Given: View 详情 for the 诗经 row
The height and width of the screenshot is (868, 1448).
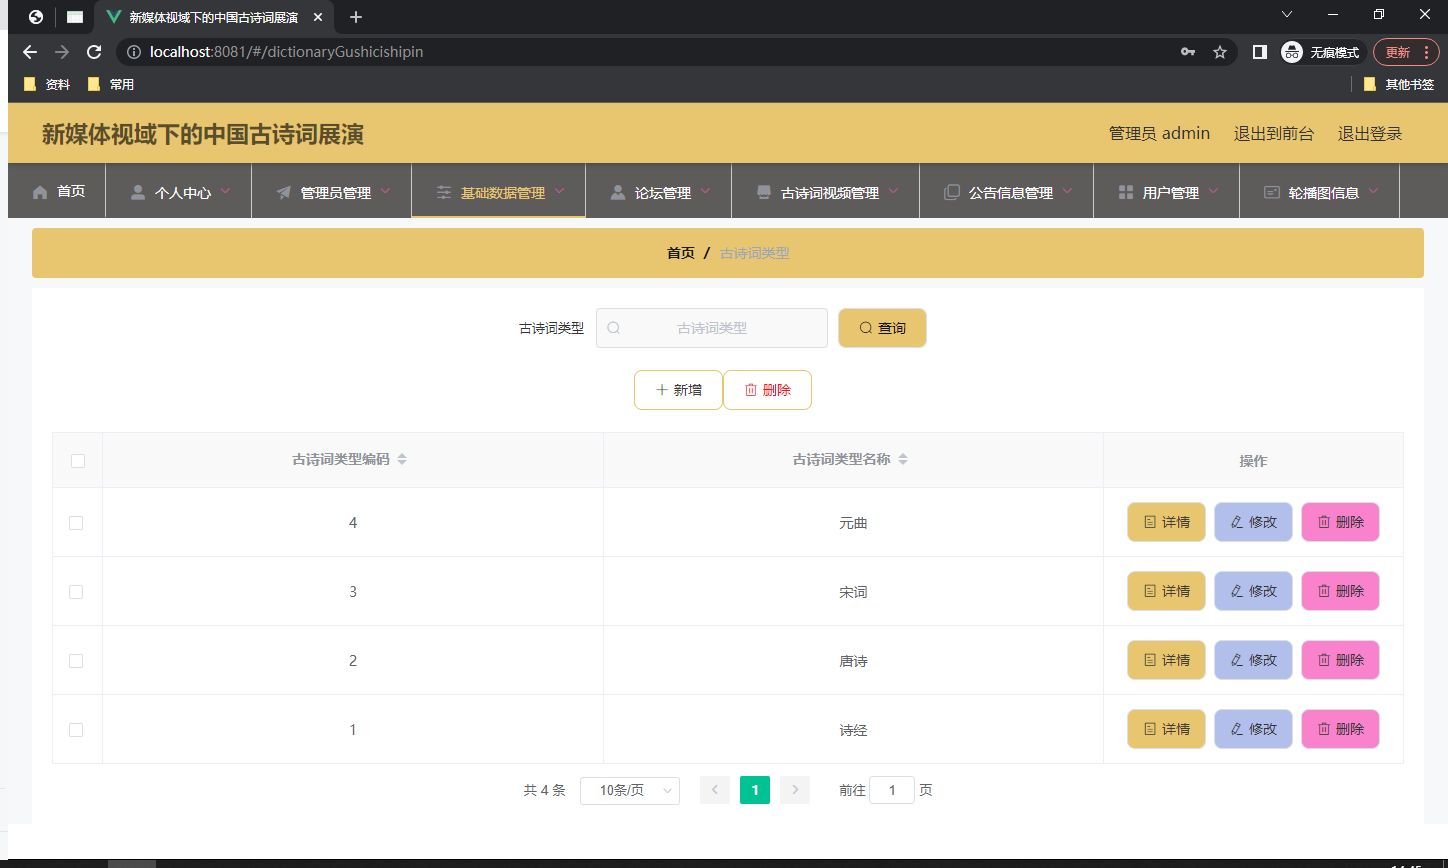Looking at the screenshot, I should [x=1166, y=729].
